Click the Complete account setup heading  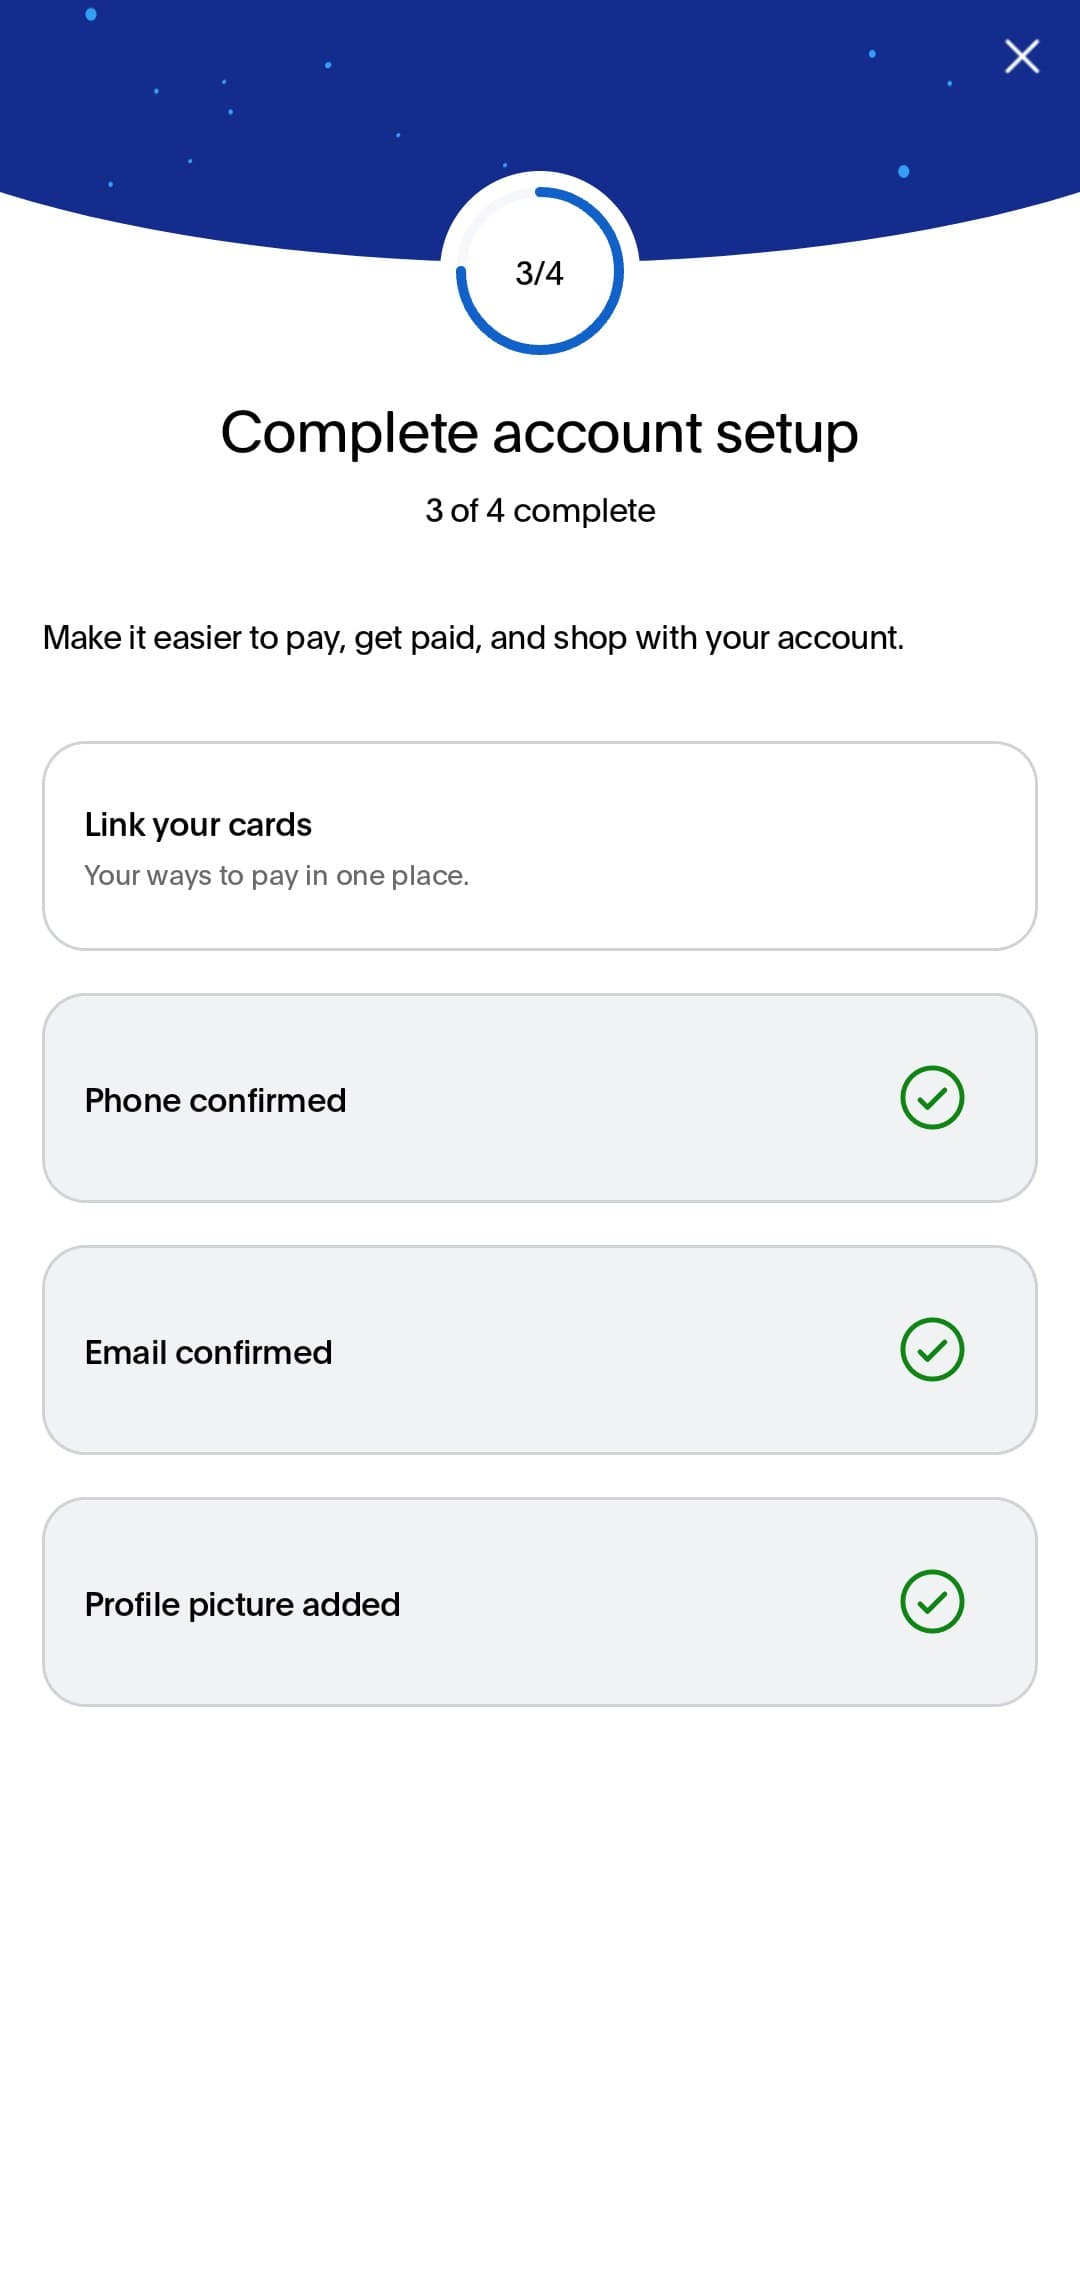[540, 433]
